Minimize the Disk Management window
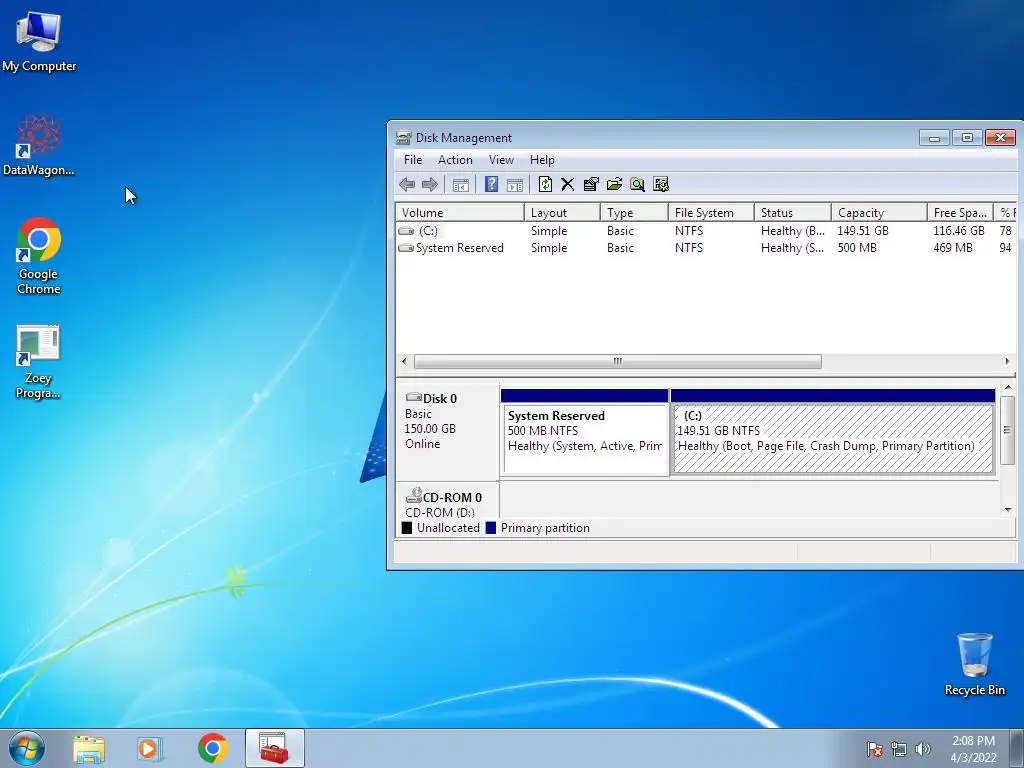The image size is (1024, 768). [x=935, y=138]
